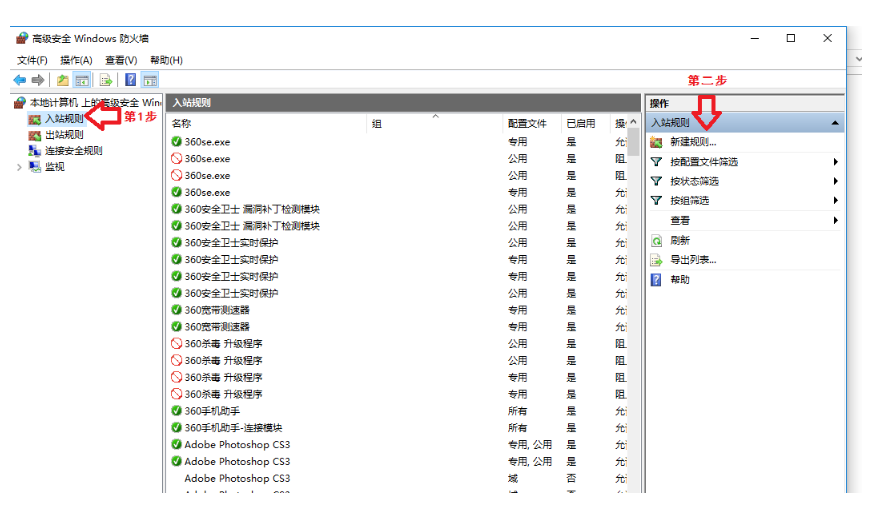870x528 pixels.
Task: Toggle the show/hide console tree toolbar icon
Action: (82, 80)
